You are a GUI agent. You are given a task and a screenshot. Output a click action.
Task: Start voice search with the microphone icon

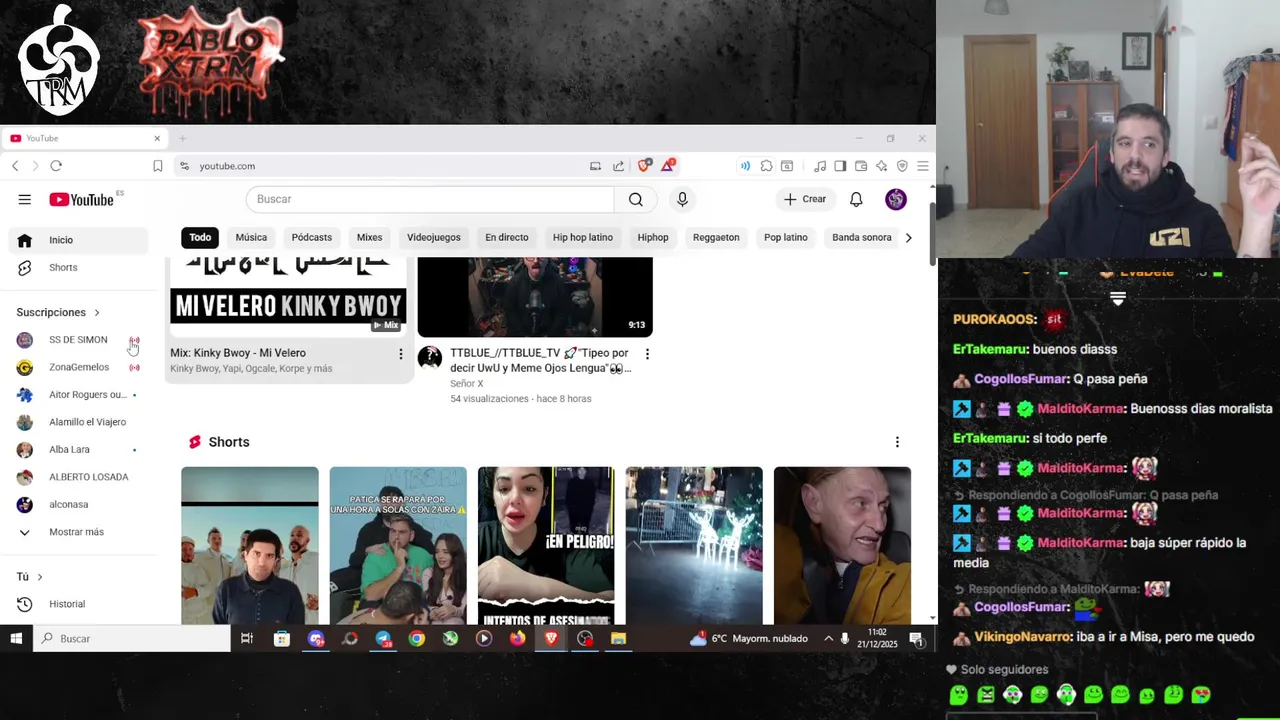click(x=682, y=199)
